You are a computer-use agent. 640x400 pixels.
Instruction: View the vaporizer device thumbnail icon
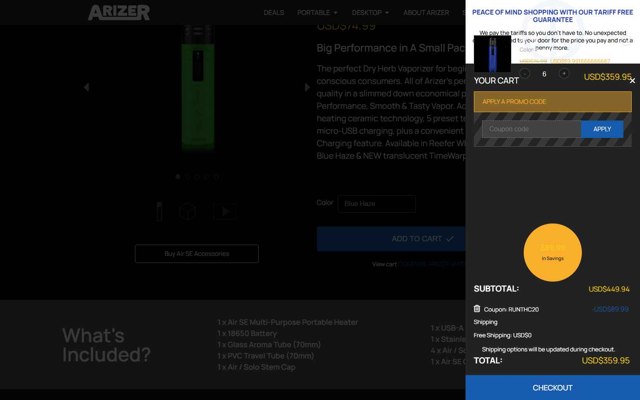pos(159,211)
